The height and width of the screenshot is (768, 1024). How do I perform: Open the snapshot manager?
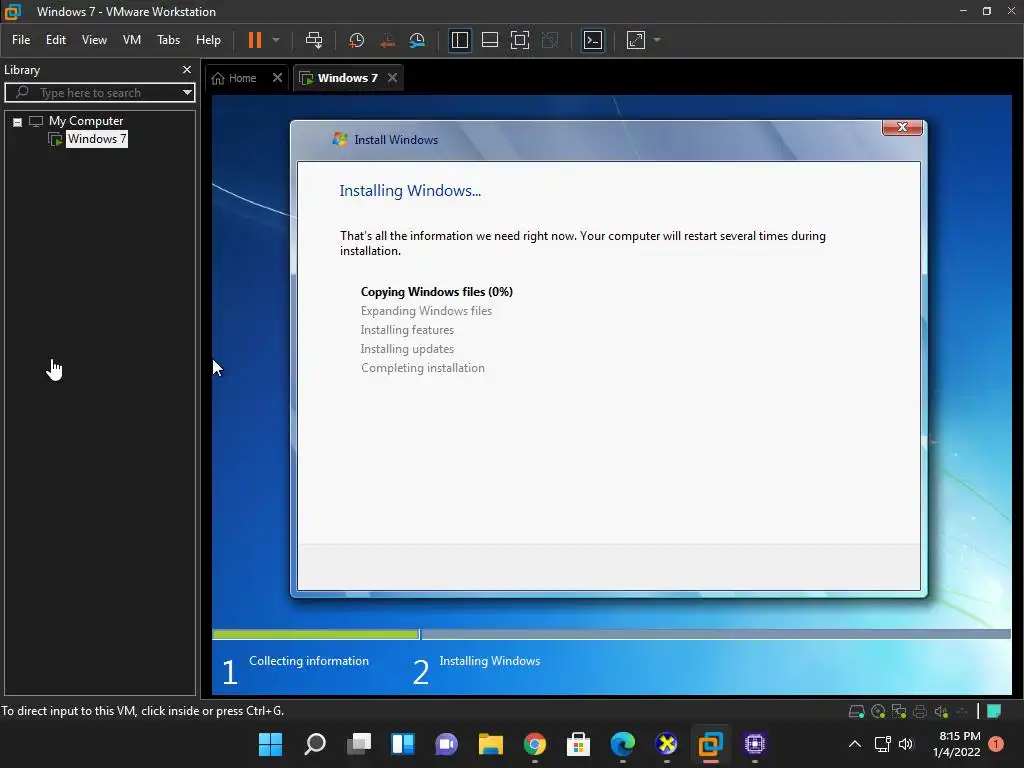click(x=417, y=40)
